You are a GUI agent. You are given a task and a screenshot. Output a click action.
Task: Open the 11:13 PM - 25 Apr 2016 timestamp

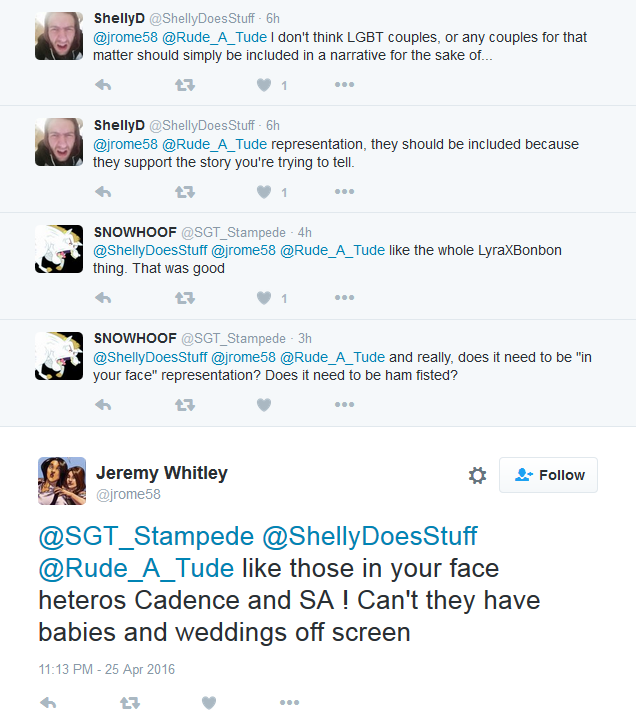point(105,669)
